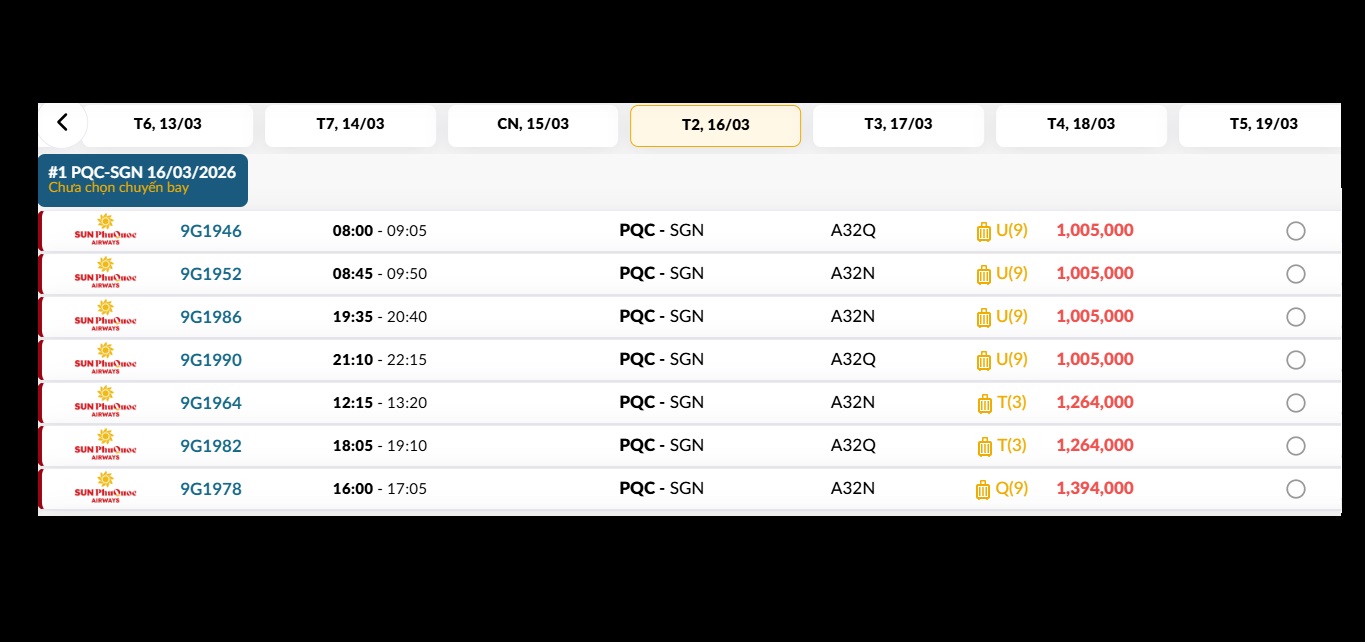Click the #1 PQC-SGN 16/03/2026 segment badge
Viewport: 1365px width, 642px height.
coord(142,180)
